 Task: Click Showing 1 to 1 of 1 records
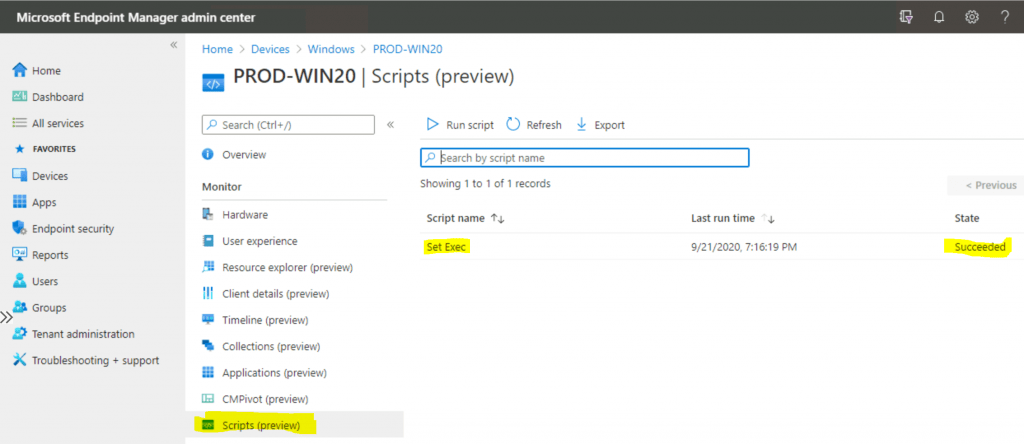click(x=485, y=183)
